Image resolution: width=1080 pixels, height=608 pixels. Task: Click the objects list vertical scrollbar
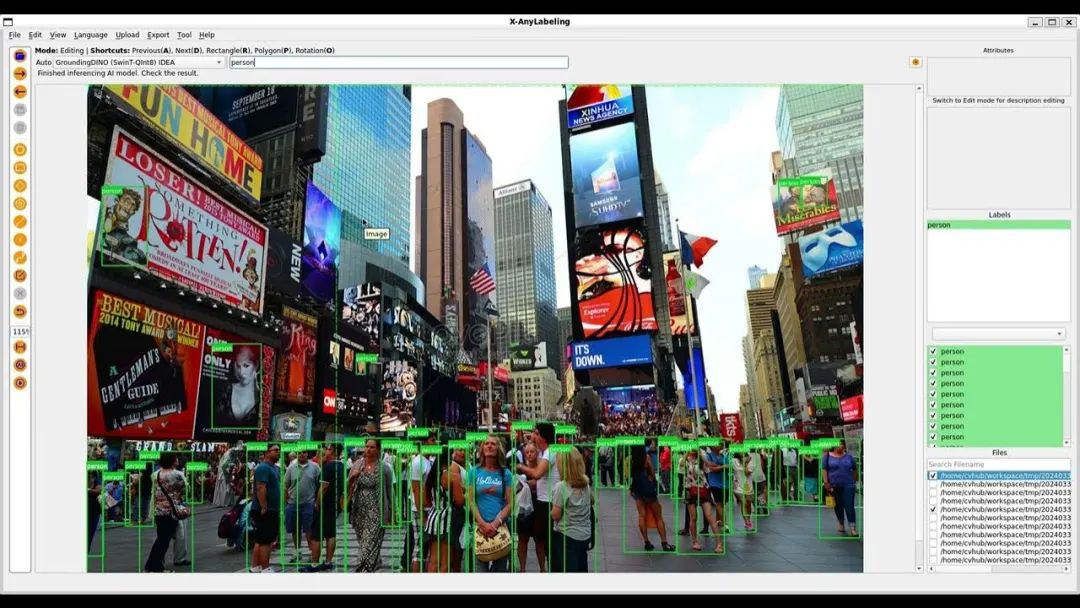[1067, 396]
